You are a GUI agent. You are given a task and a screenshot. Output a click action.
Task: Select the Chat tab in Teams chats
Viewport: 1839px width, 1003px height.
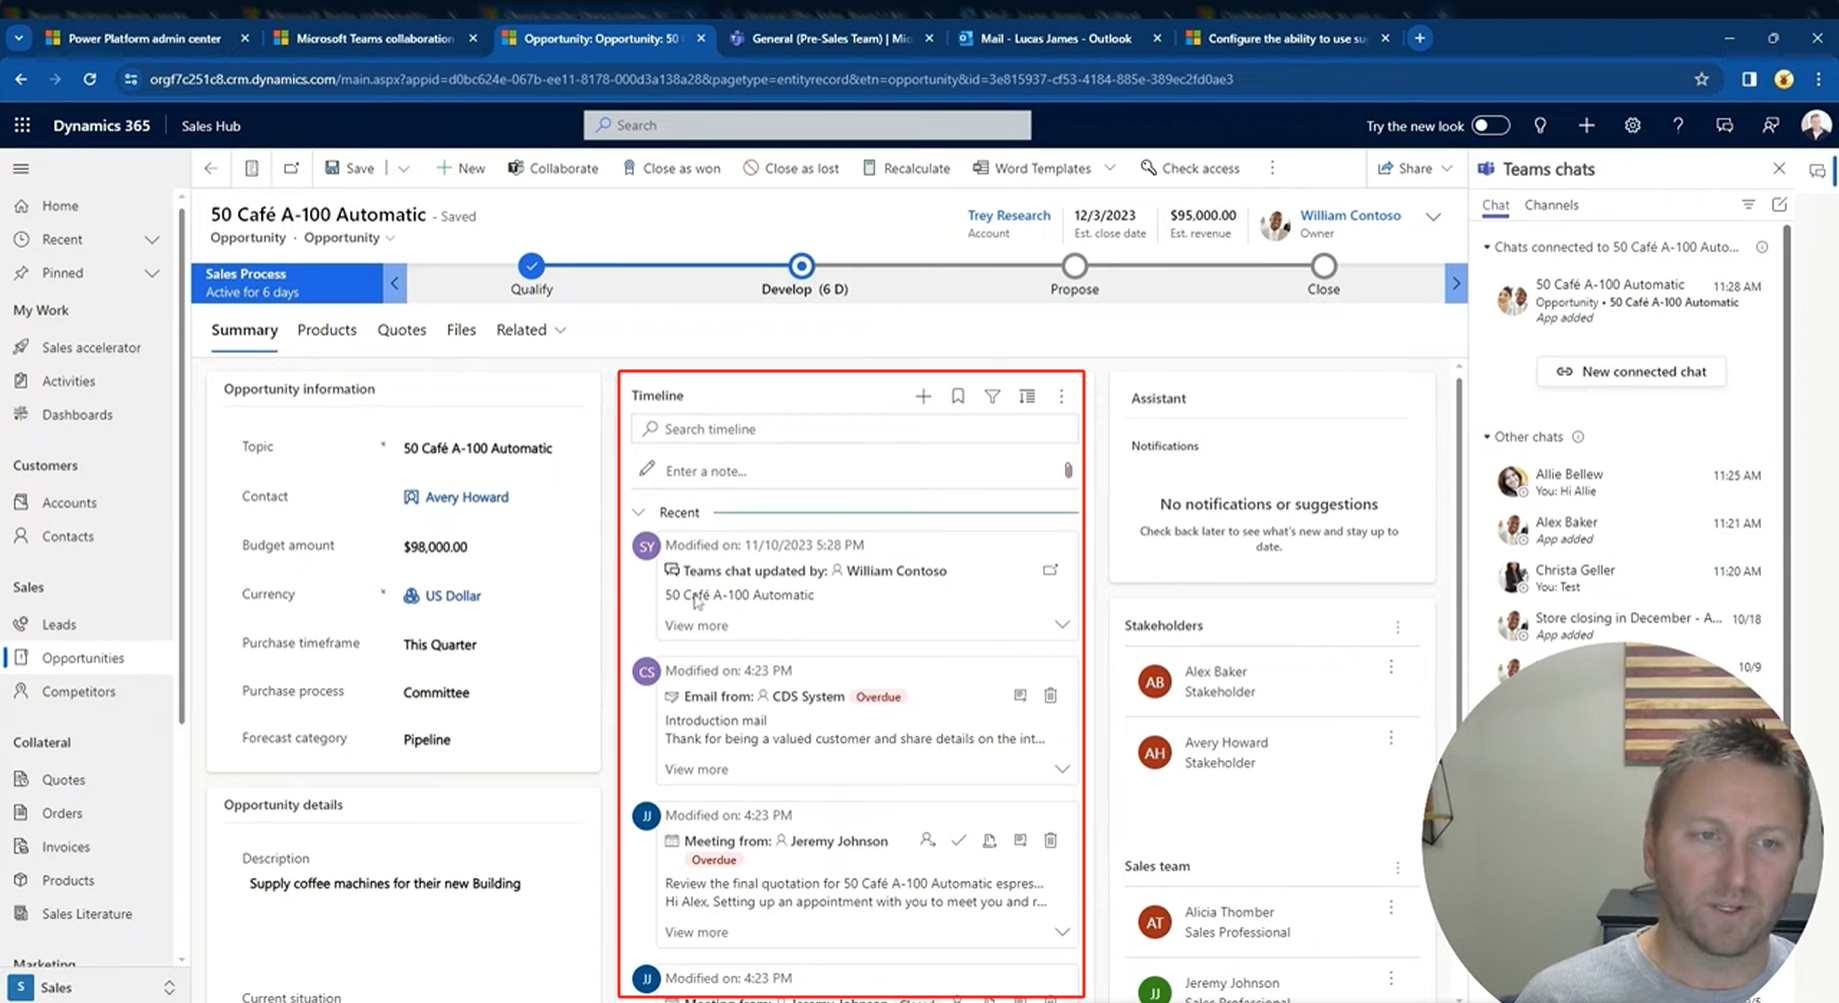(x=1495, y=205)
